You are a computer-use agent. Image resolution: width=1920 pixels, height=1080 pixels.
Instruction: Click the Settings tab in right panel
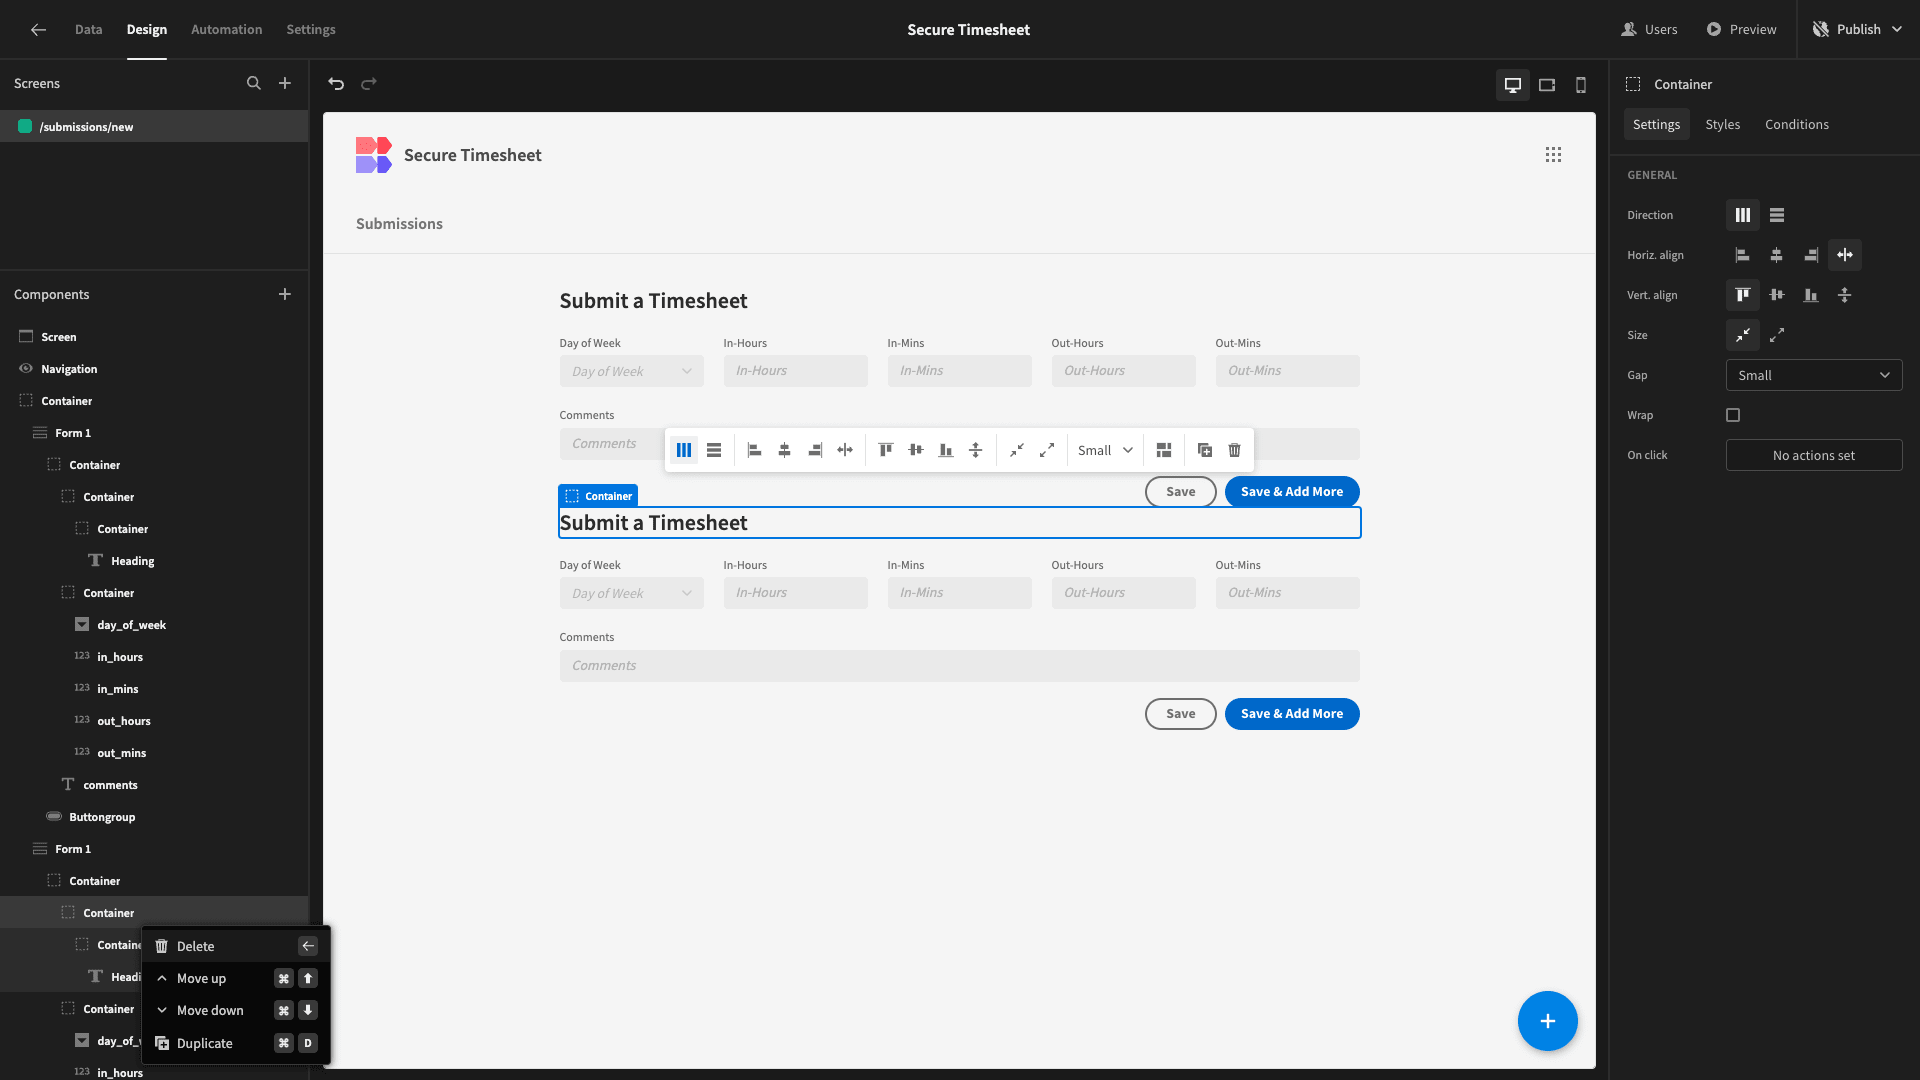(1656, 124)
